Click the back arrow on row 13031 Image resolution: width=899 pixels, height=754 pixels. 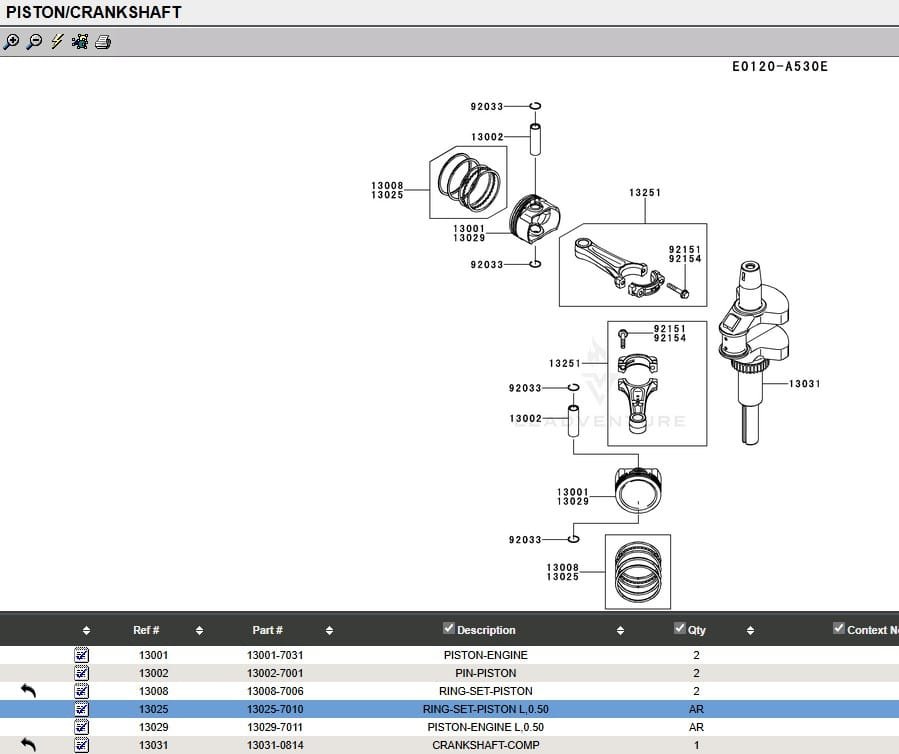pyautogui.click(x=28, y=745)
